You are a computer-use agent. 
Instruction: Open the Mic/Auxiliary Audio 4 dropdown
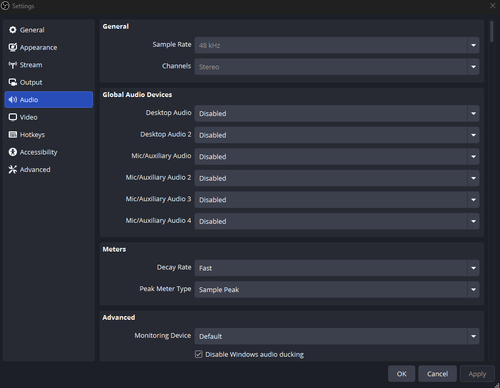(x=337, y=221)
